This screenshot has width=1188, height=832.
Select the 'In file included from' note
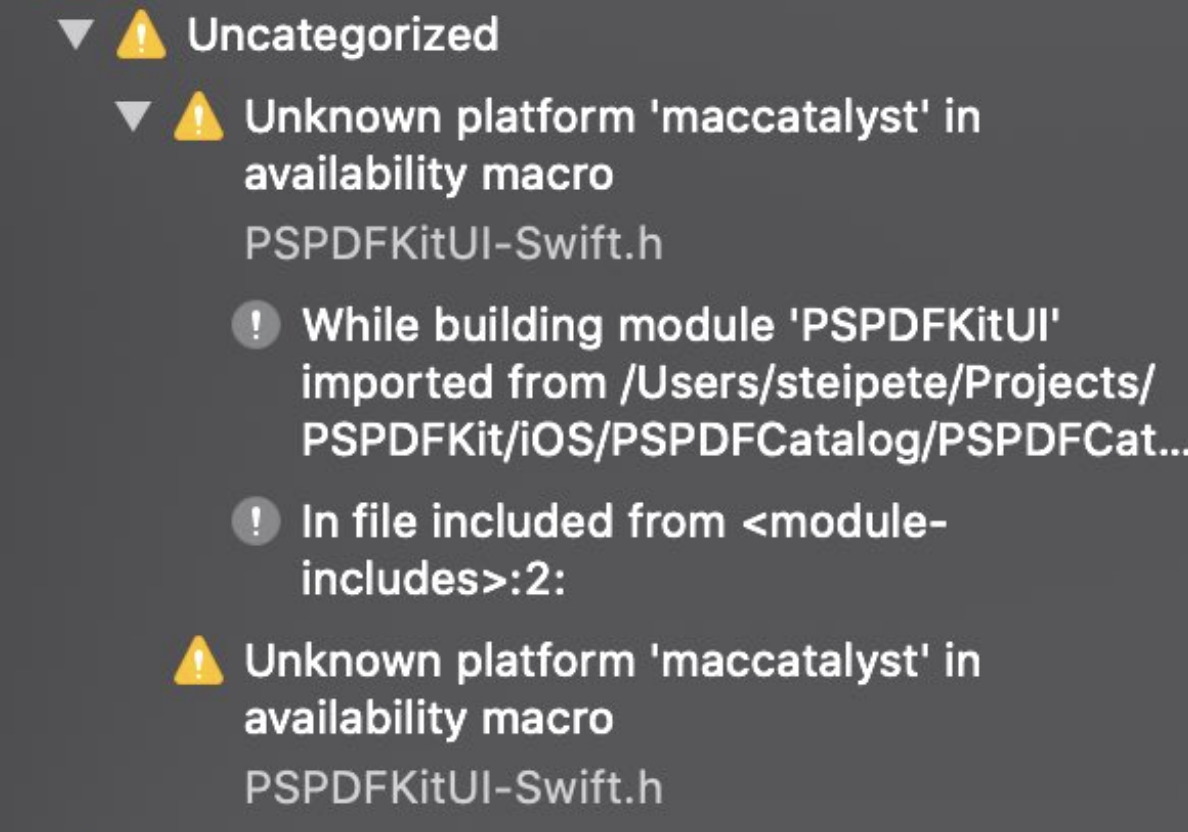[x=622, y=521]
